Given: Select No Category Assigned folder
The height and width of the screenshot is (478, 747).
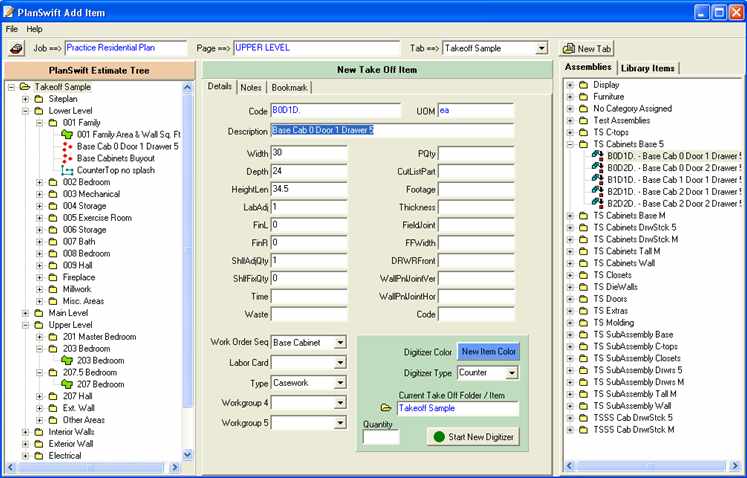Looking at the screenshot, I should point(633,109).
